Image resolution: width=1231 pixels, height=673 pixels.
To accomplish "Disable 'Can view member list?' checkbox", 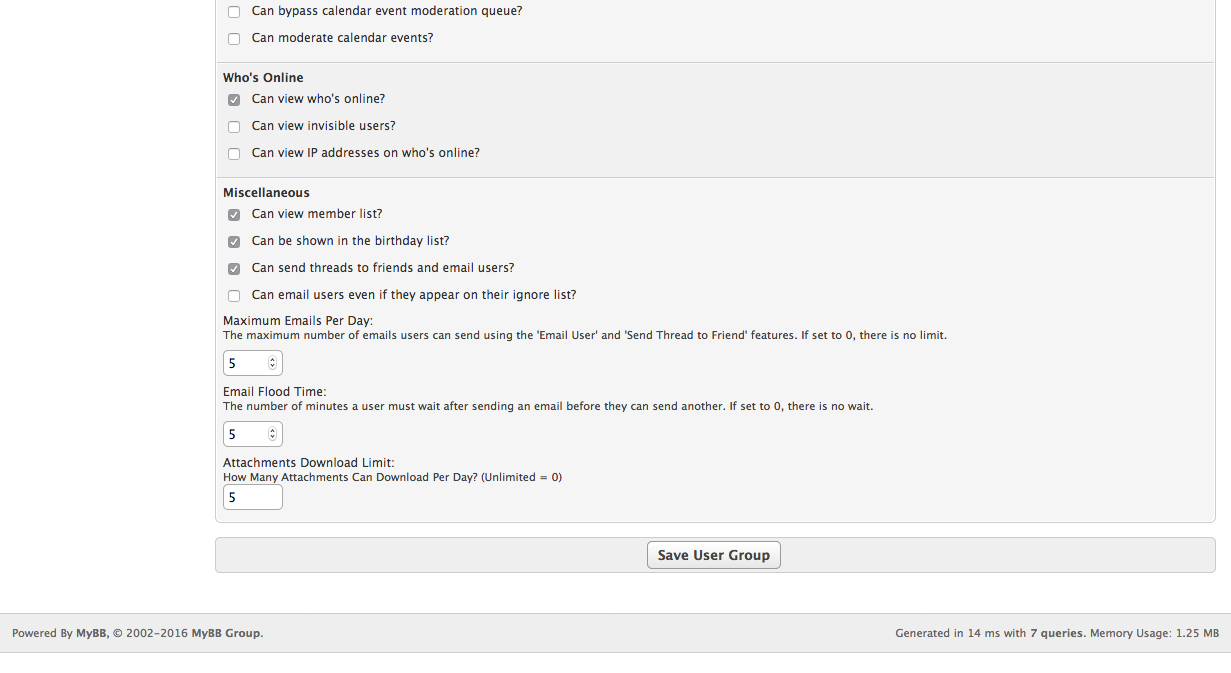I will click(x=234, y=215).
